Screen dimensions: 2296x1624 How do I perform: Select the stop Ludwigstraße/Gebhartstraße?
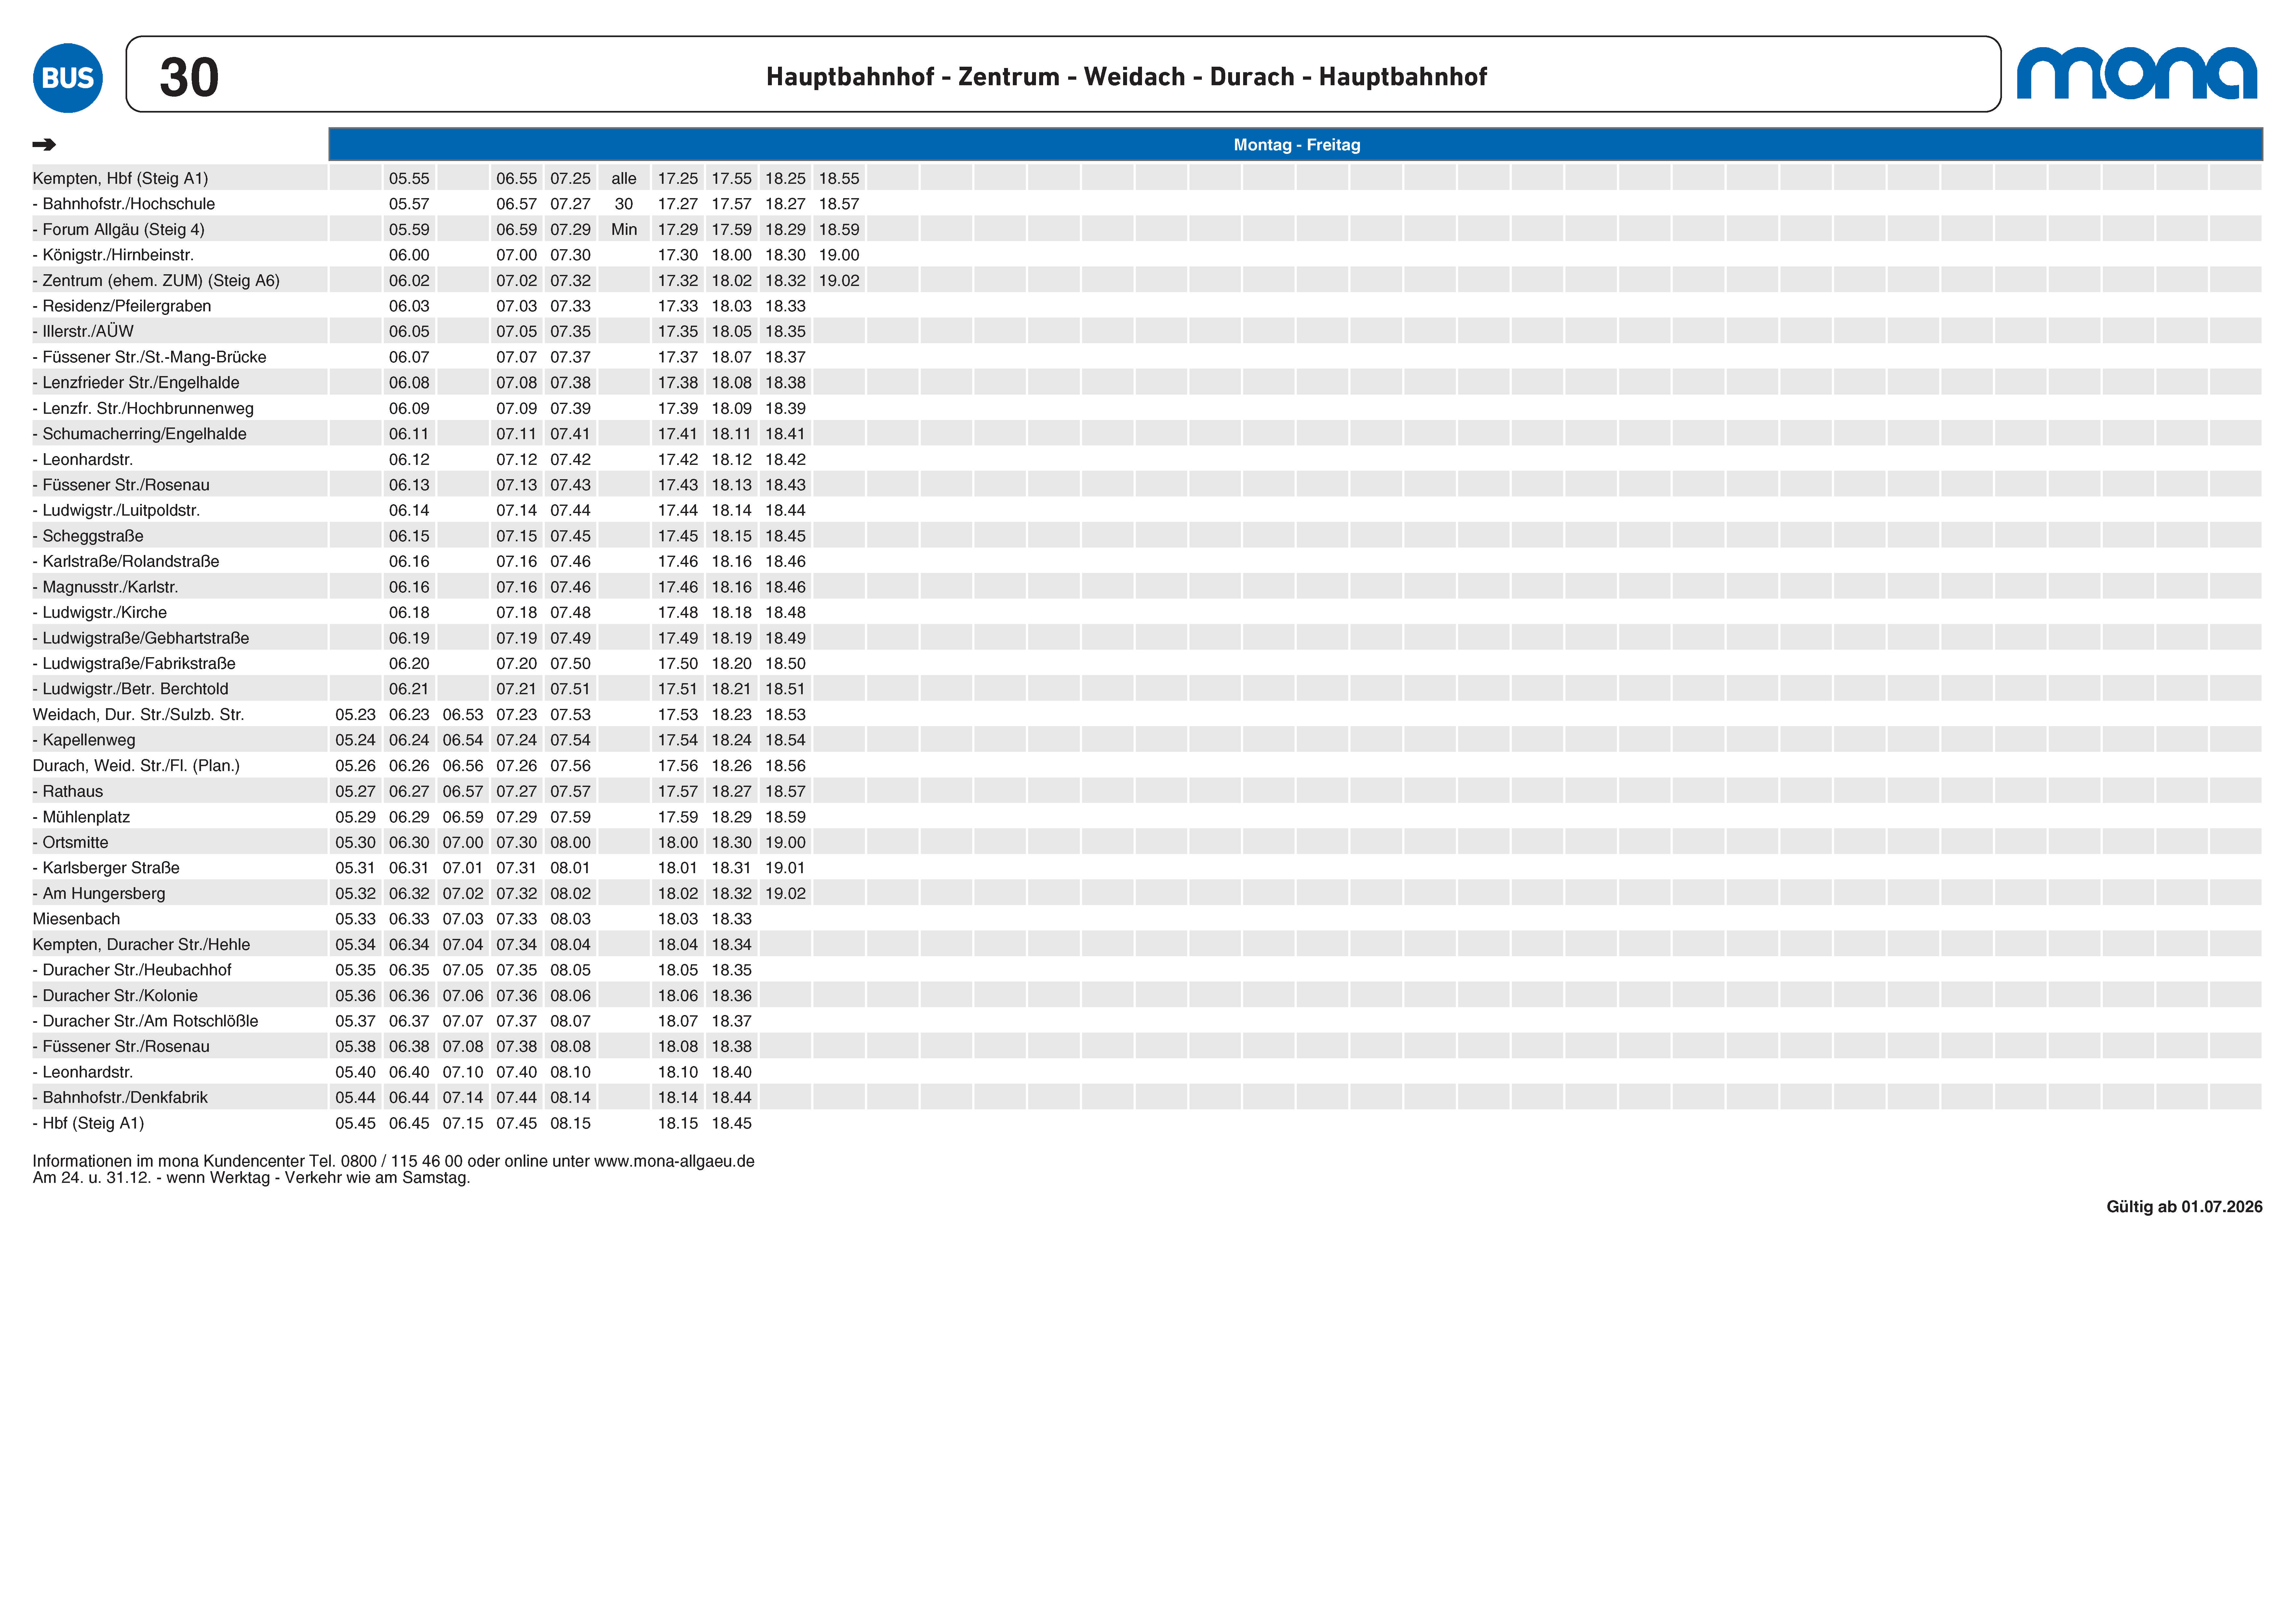coord(141,638)
